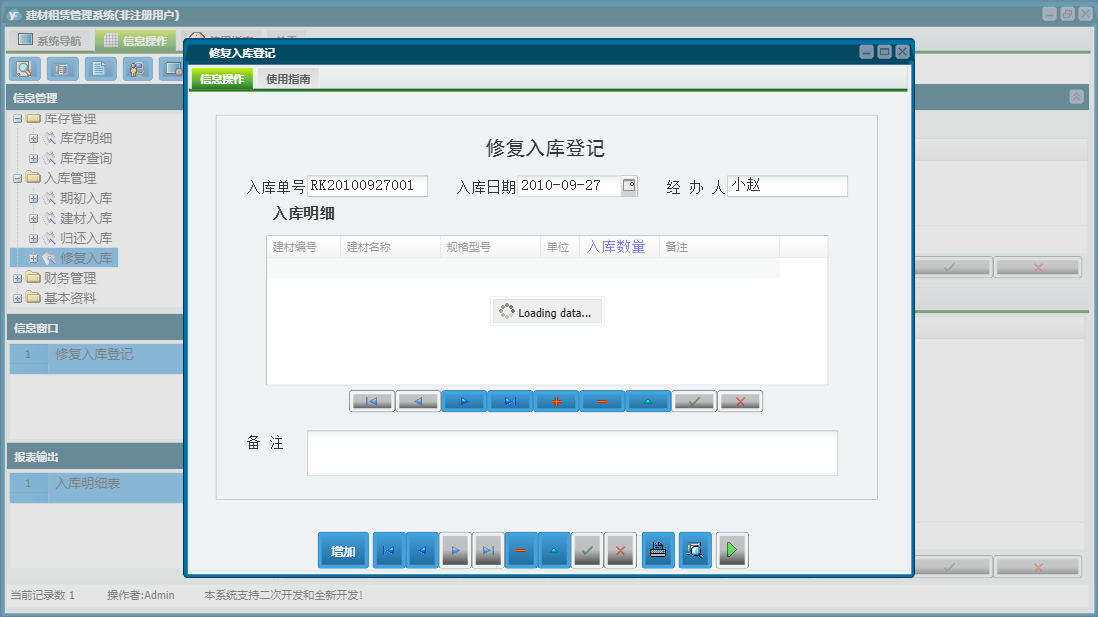Expand the 基本资料 tree folder
1098x617 pixels.
18,298
